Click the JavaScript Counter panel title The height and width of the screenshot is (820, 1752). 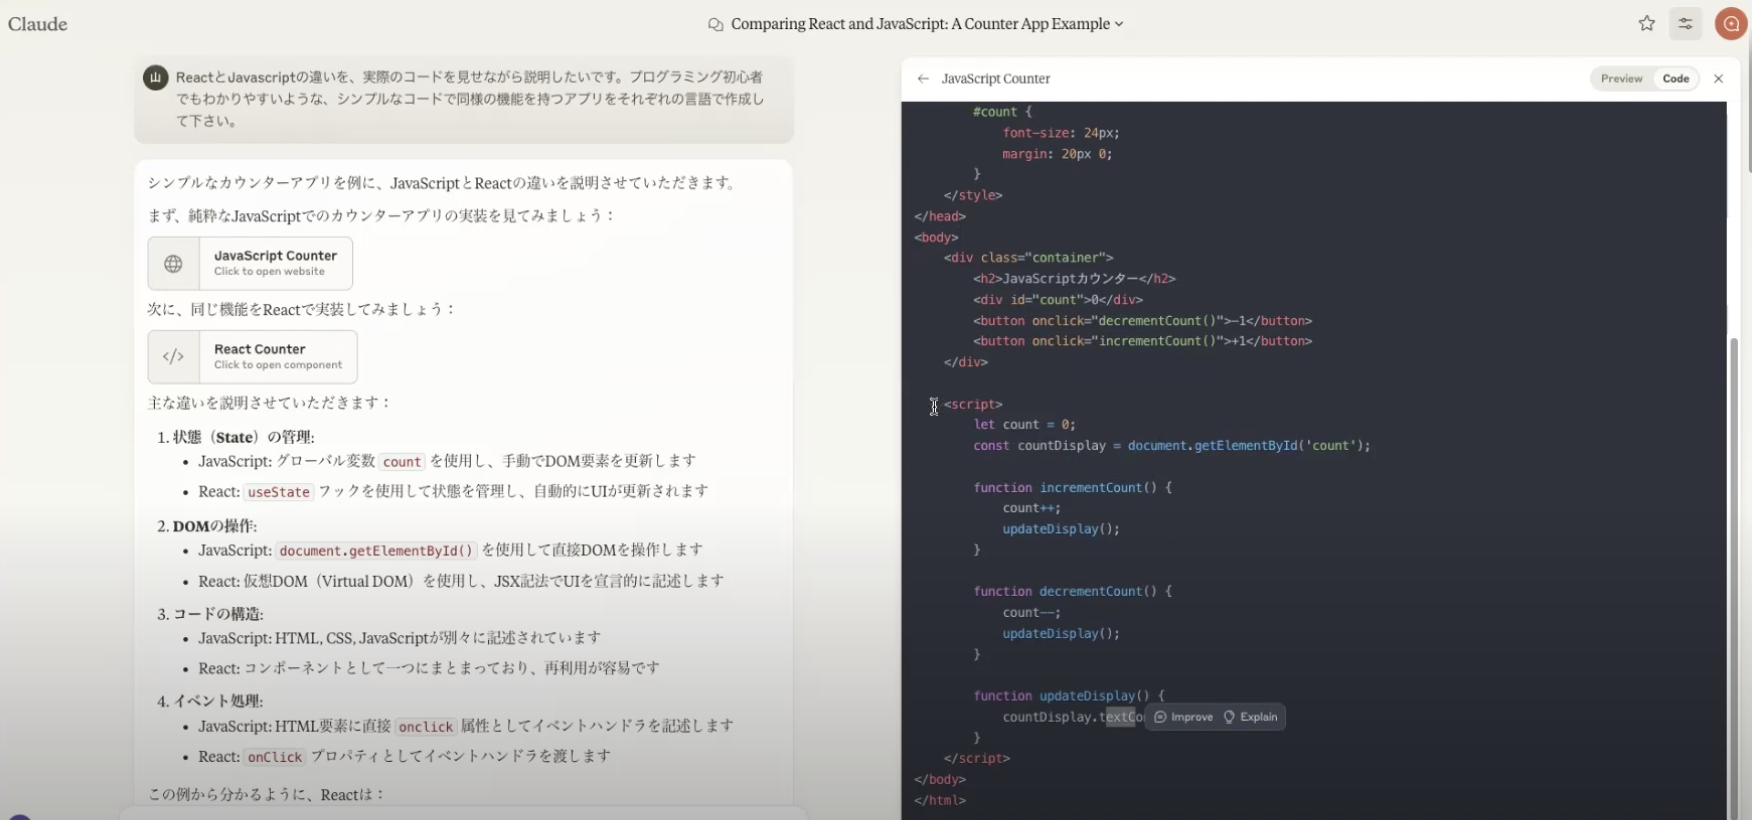996,78
